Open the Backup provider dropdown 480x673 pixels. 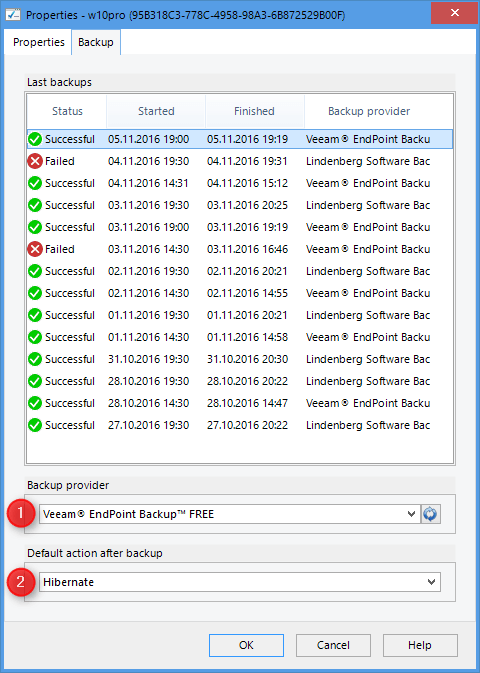(230, 514)
